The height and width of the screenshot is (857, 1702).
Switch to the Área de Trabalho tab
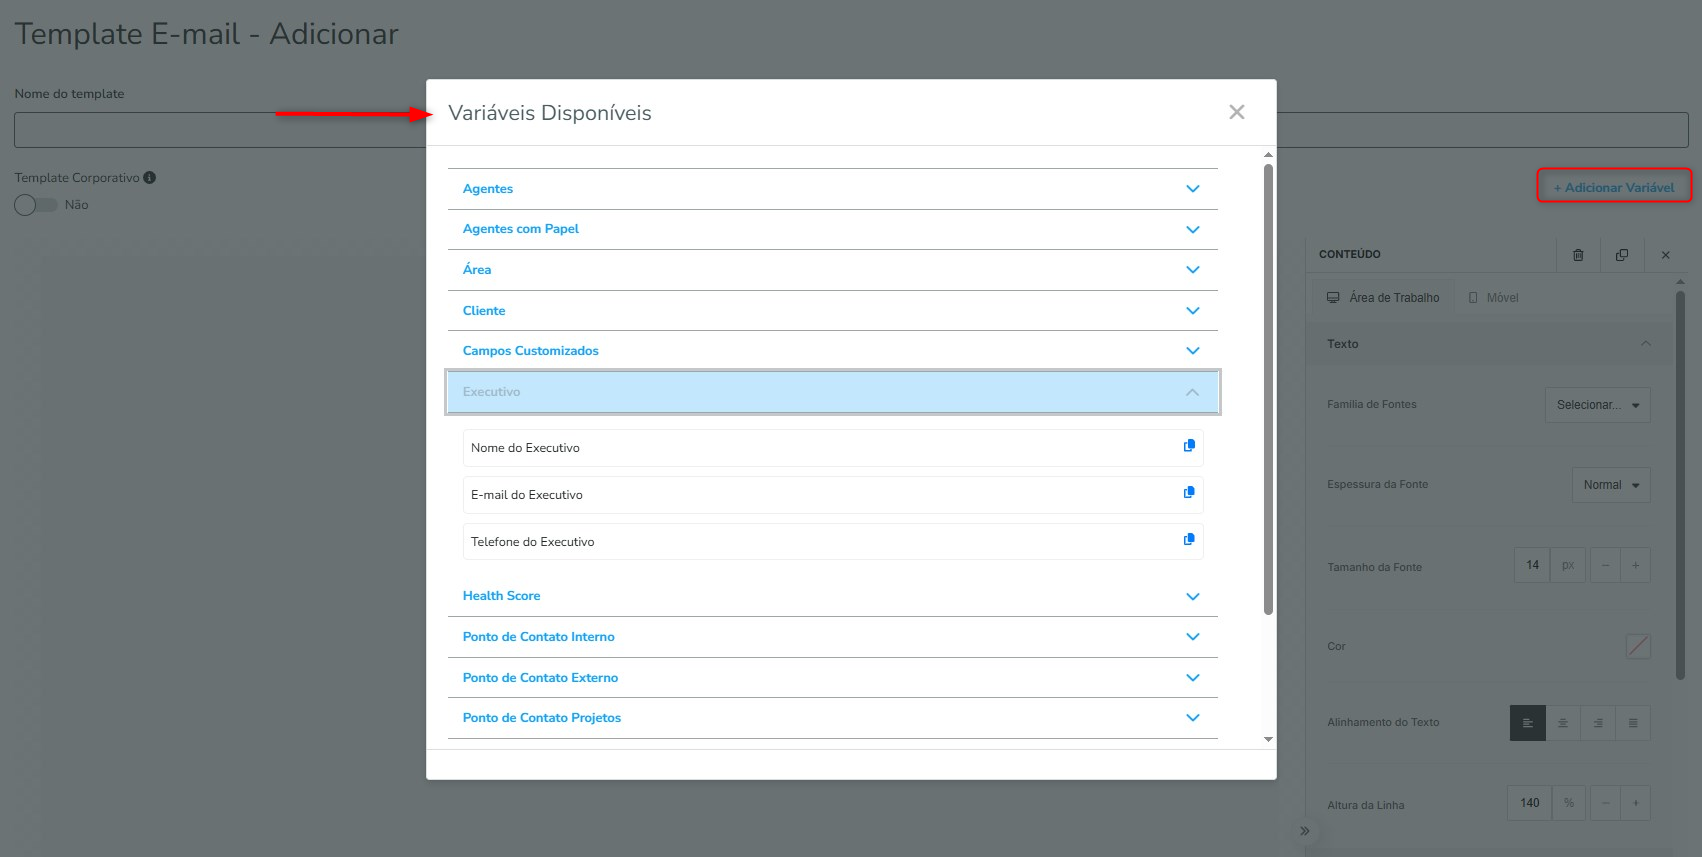(x=1383, y=298)
